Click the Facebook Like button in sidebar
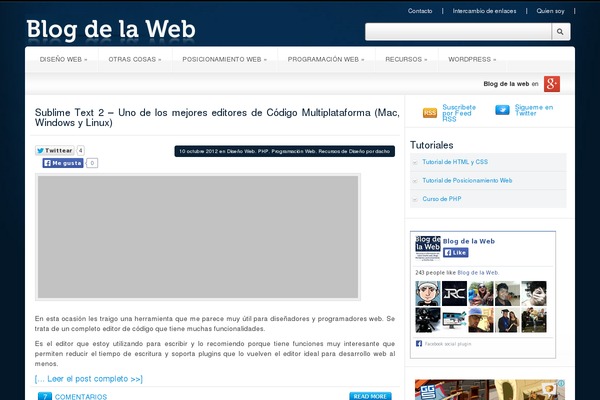Screen dimensions: 600x400 [455, 253]
